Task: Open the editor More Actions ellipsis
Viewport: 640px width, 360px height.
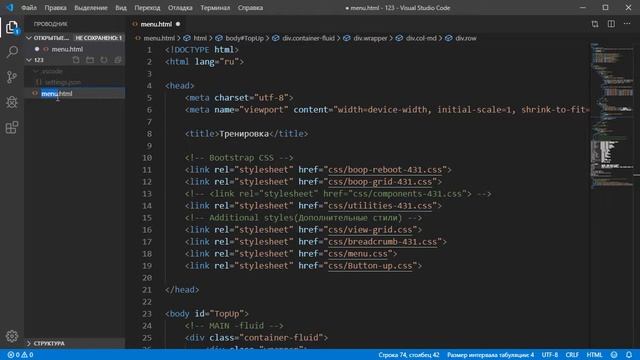Action: pos(627,24)
